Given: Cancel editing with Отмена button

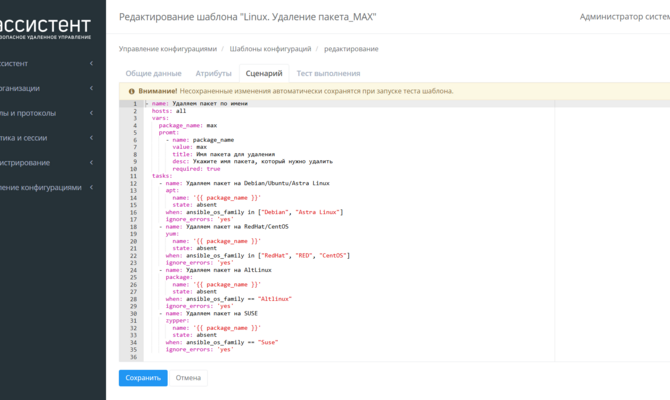Looking at the screenshot, I should tap(188, 378).
